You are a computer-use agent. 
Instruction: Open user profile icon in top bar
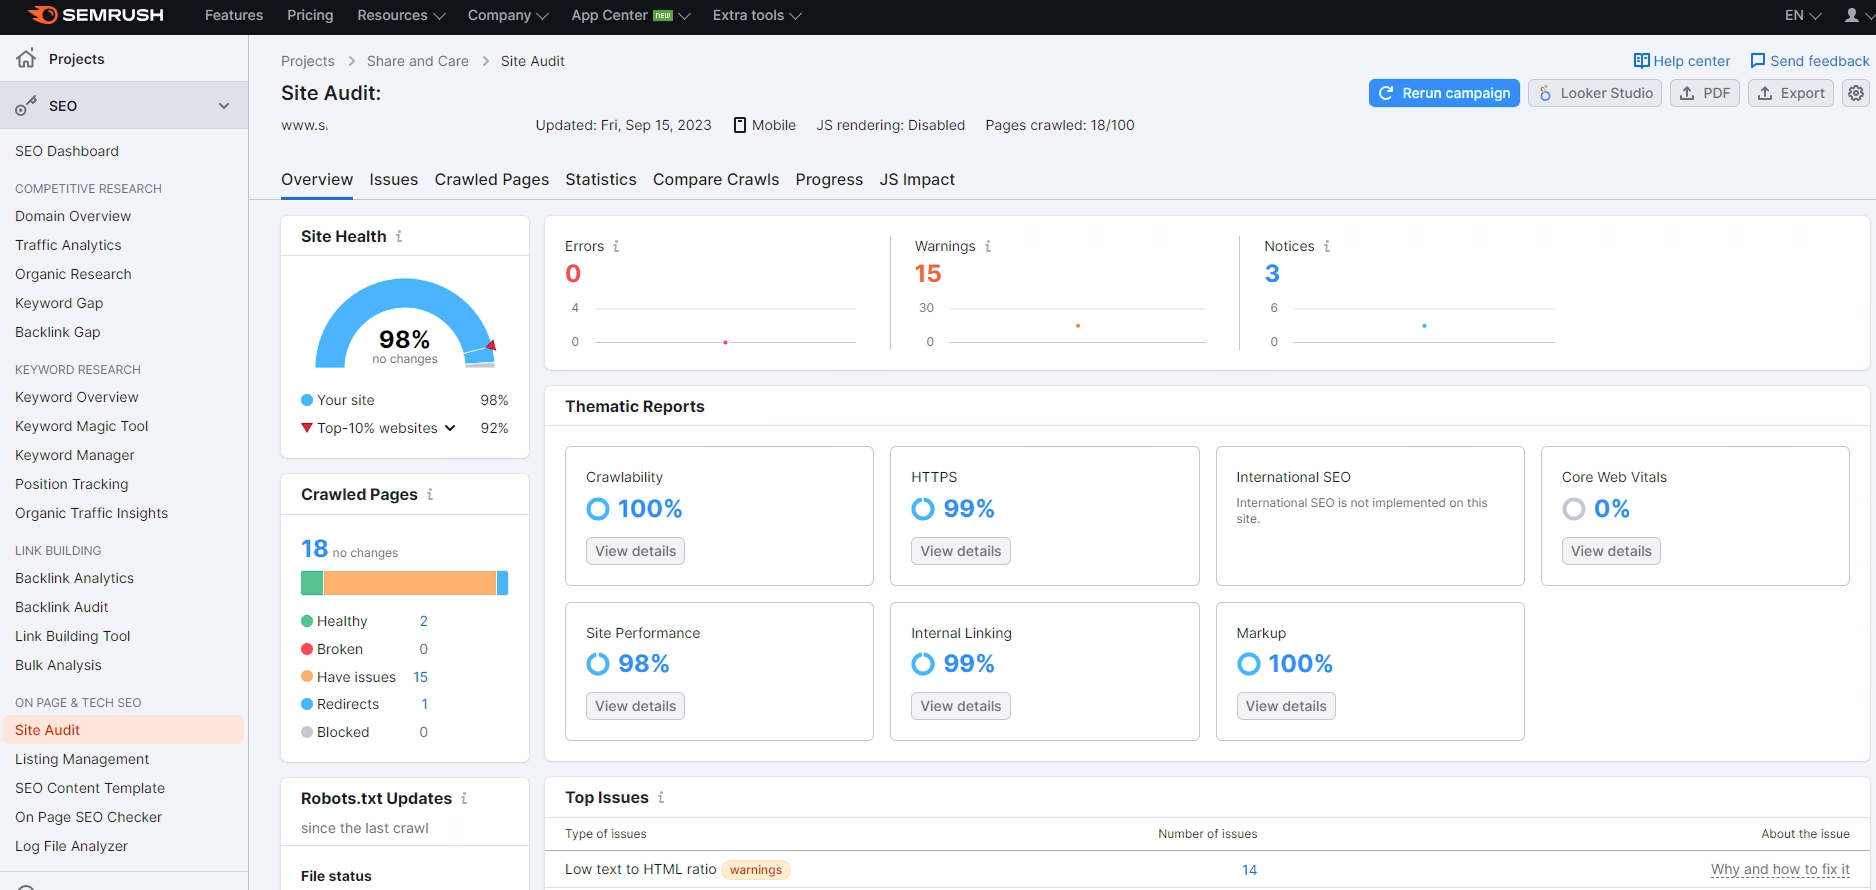[x=1851, y=15]
